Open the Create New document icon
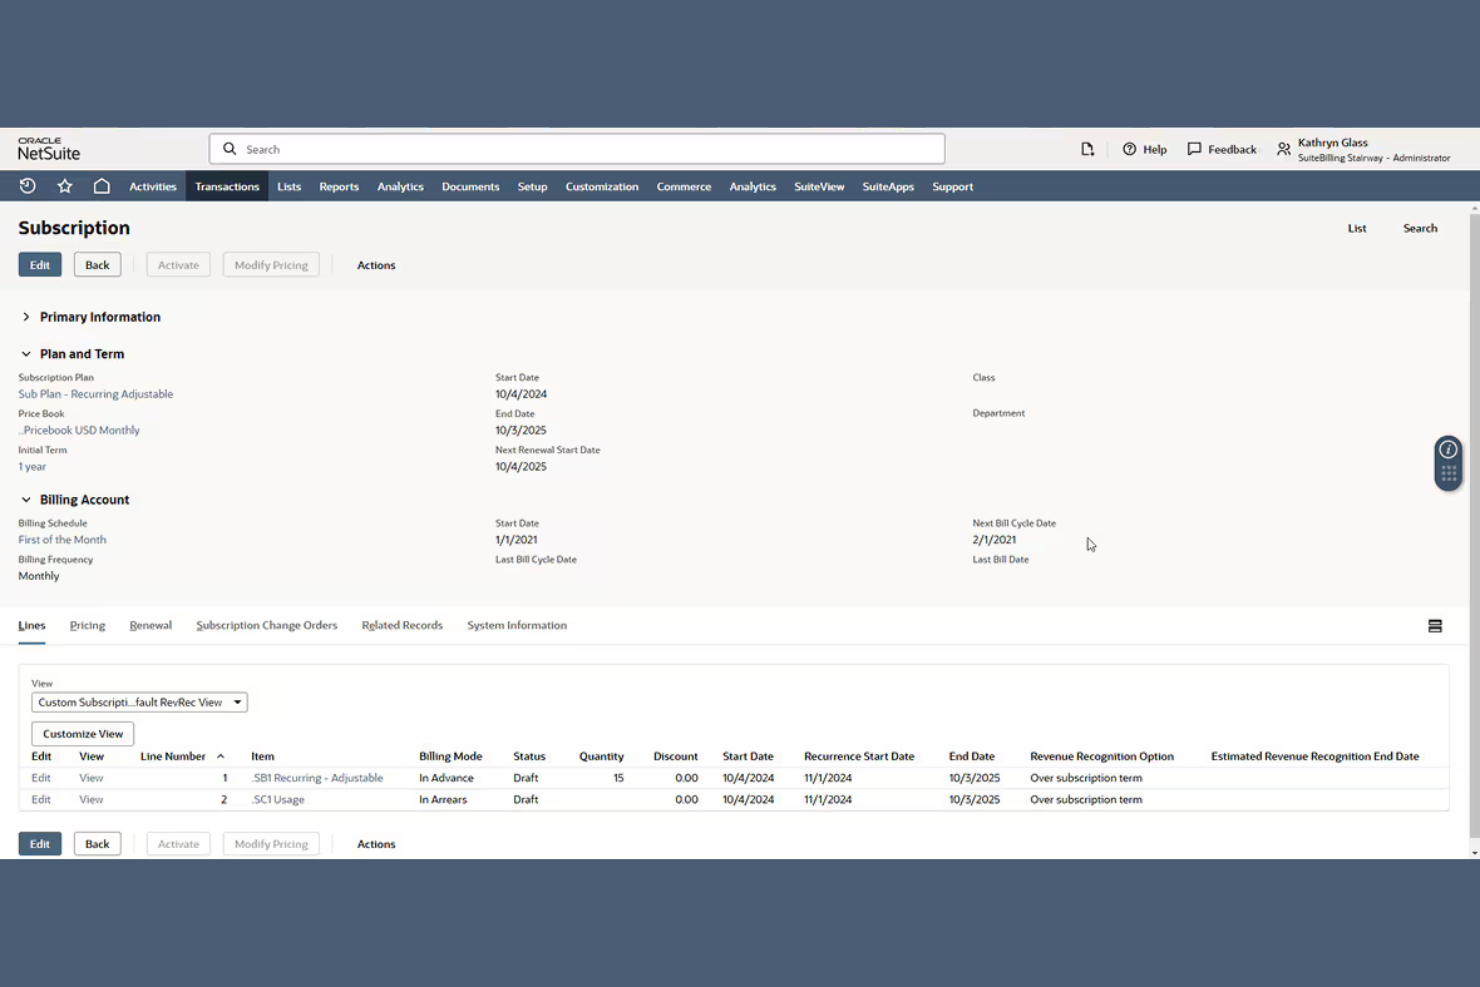 click(1087, 149)
